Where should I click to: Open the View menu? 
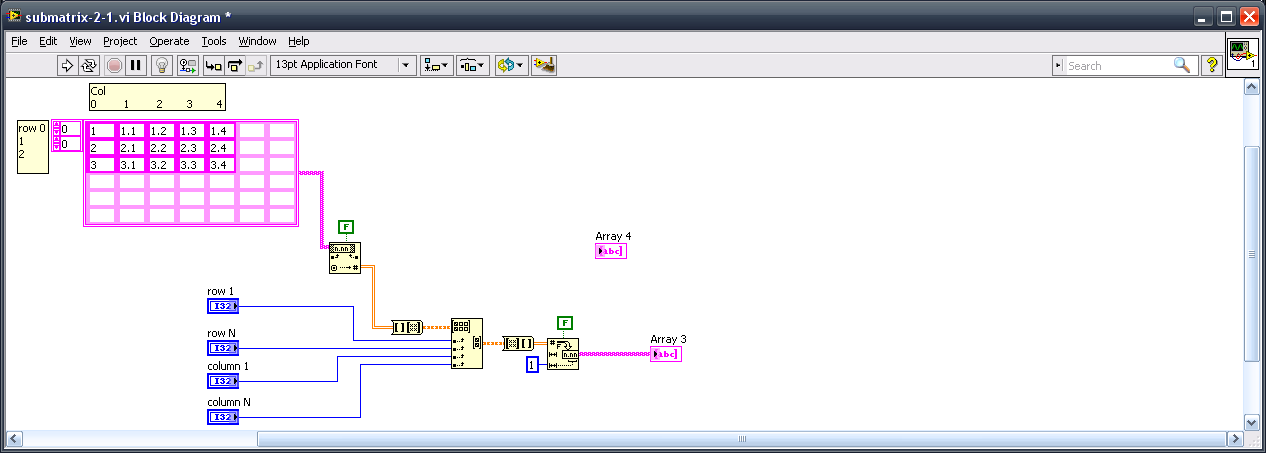coord(80,41)
